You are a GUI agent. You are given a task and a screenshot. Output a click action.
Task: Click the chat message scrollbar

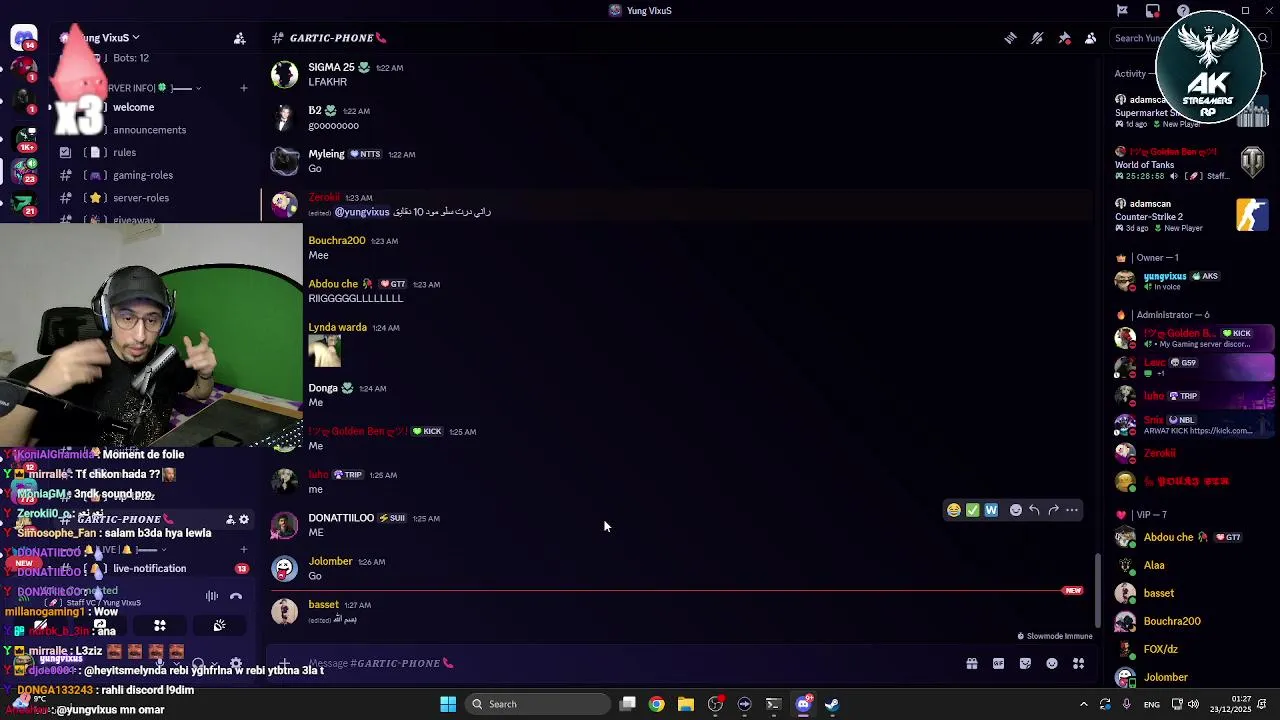[1098, 591]
